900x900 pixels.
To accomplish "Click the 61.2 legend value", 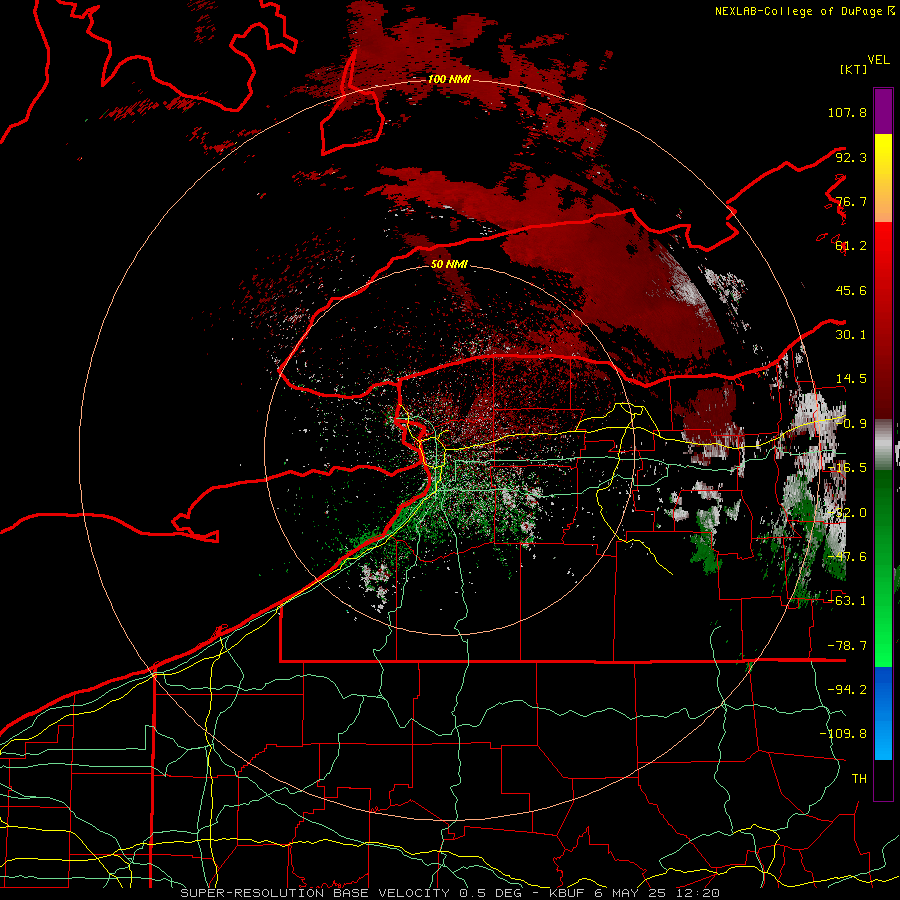I will [851, 246].
